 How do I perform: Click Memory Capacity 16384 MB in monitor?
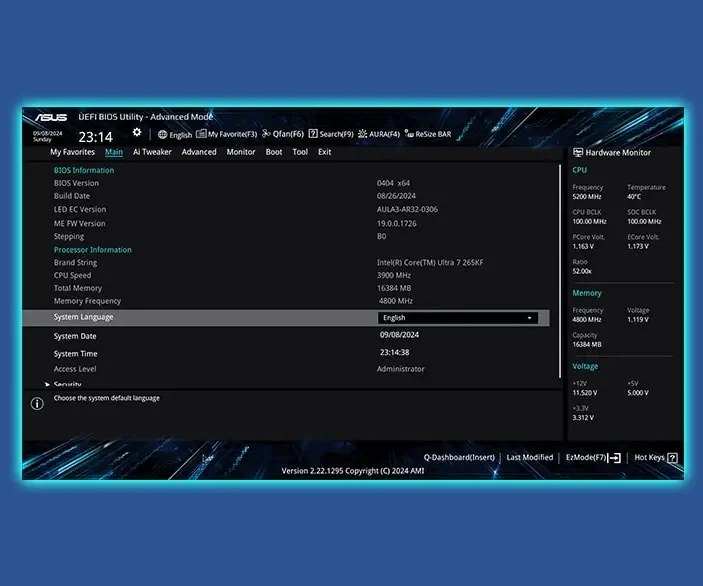tap(587, 344)
